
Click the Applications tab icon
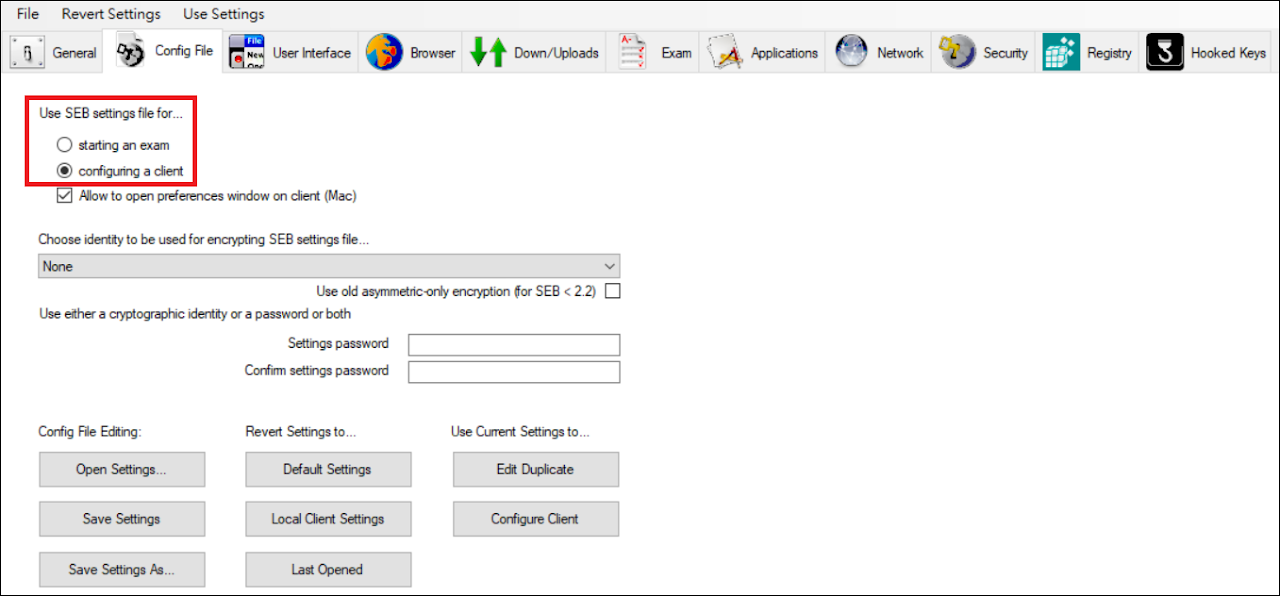(724, 53)
